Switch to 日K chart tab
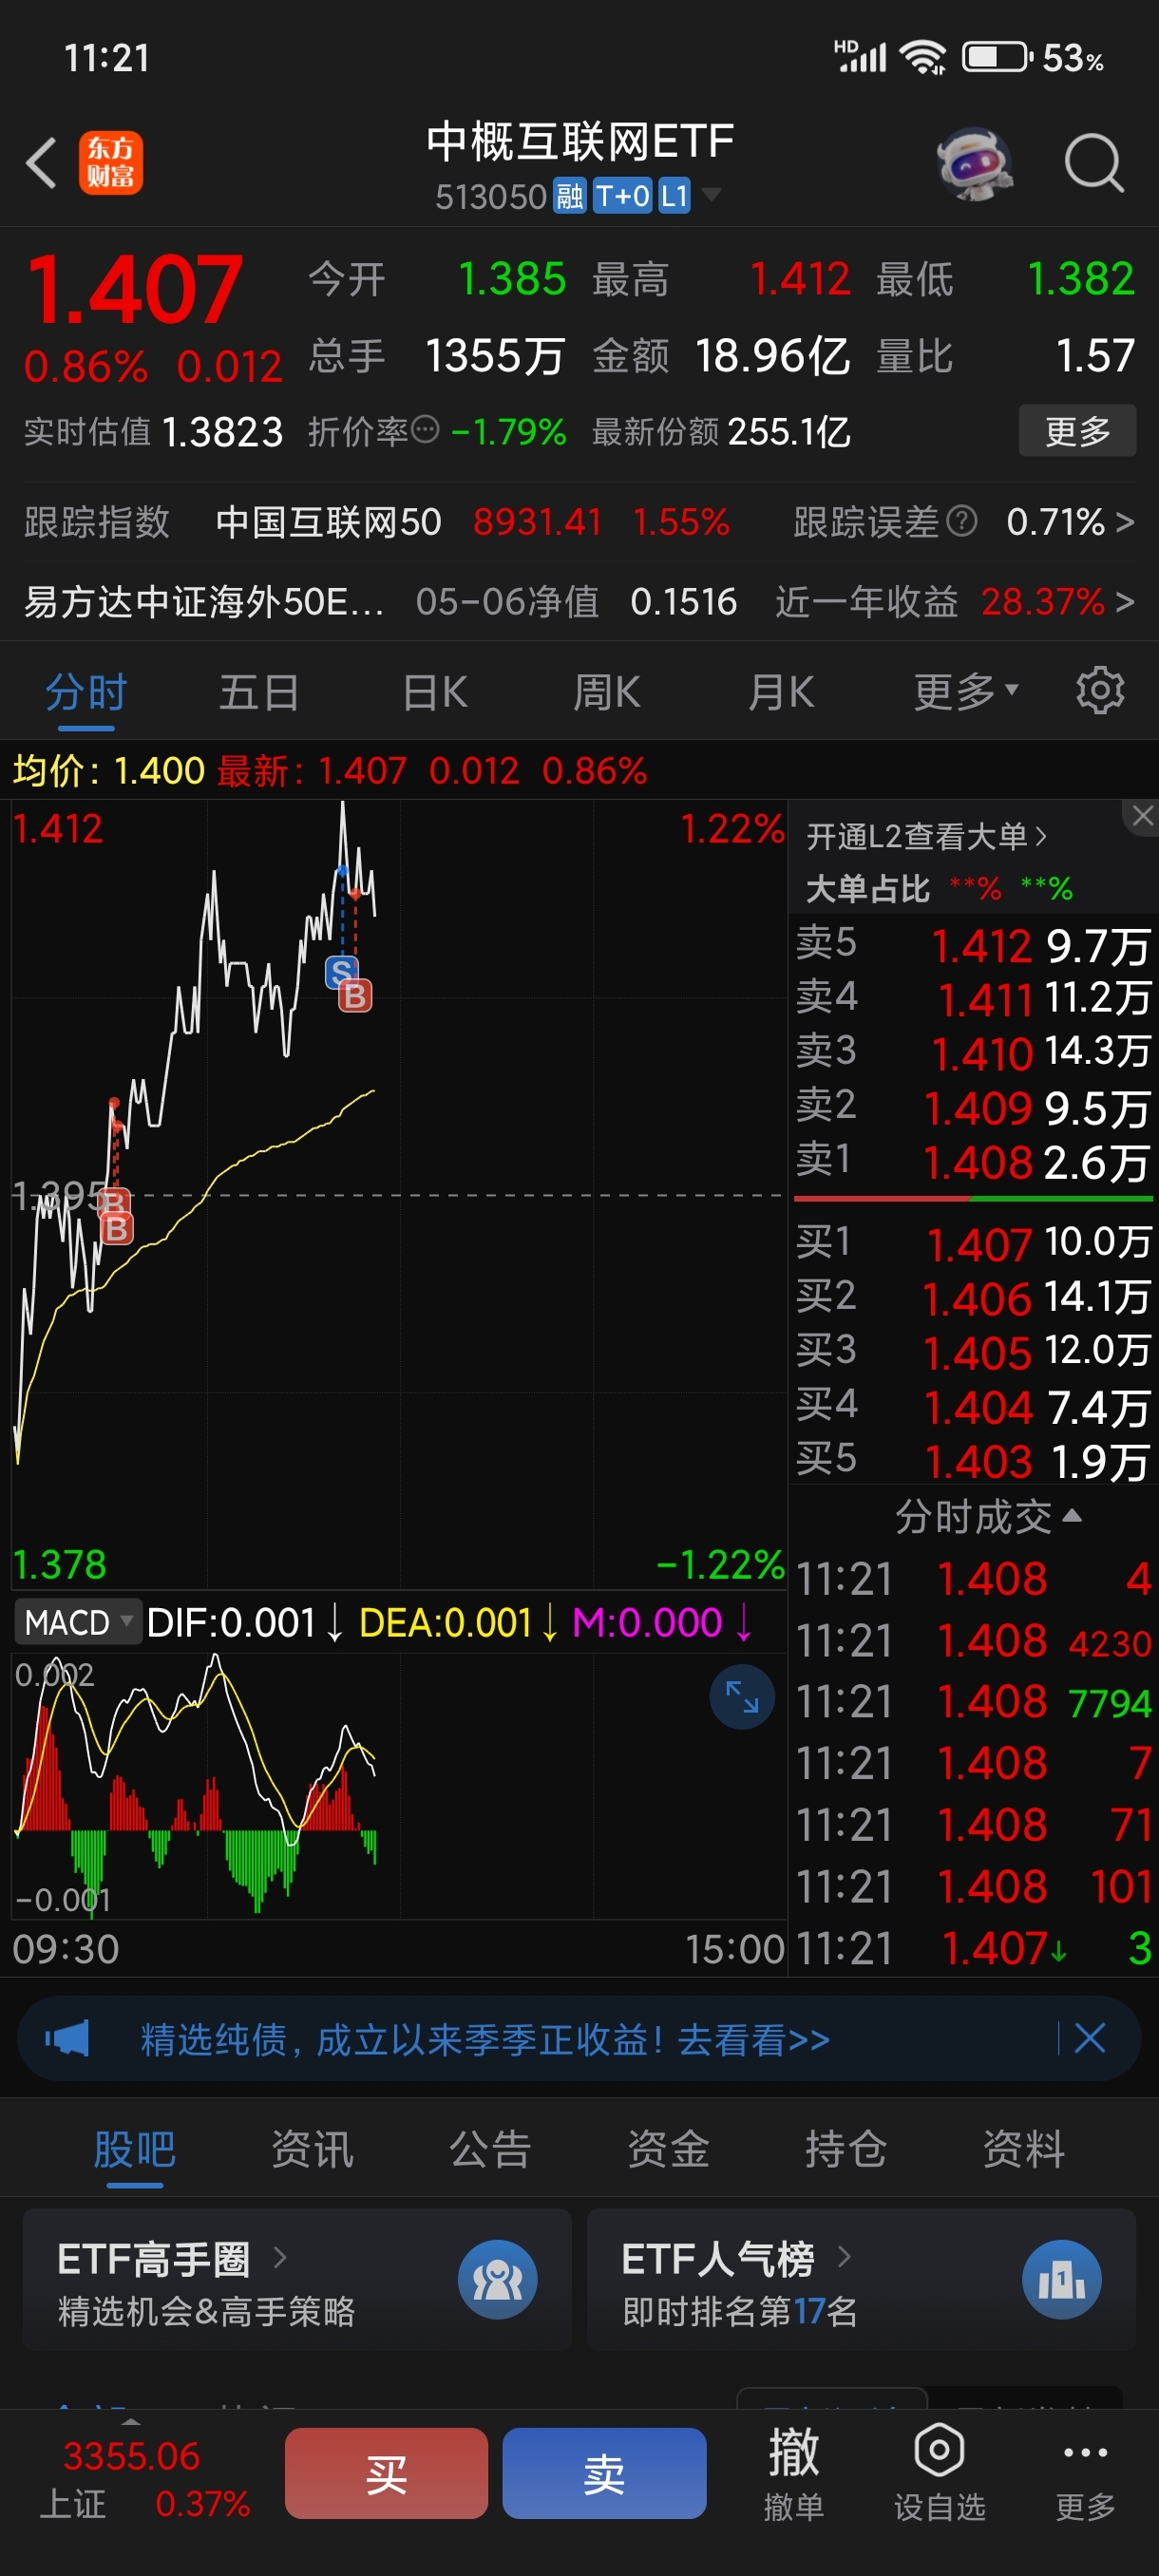Screen dimensions: 1159x2576 (x=435, y=692)
